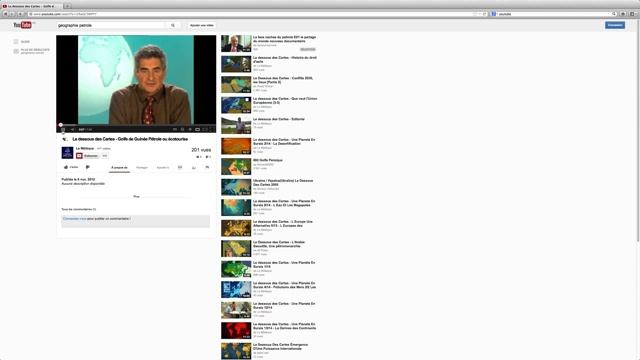Screen dimensions: 640x360
Task: Expand the description with the 'Plus' link
Action: 136,197
